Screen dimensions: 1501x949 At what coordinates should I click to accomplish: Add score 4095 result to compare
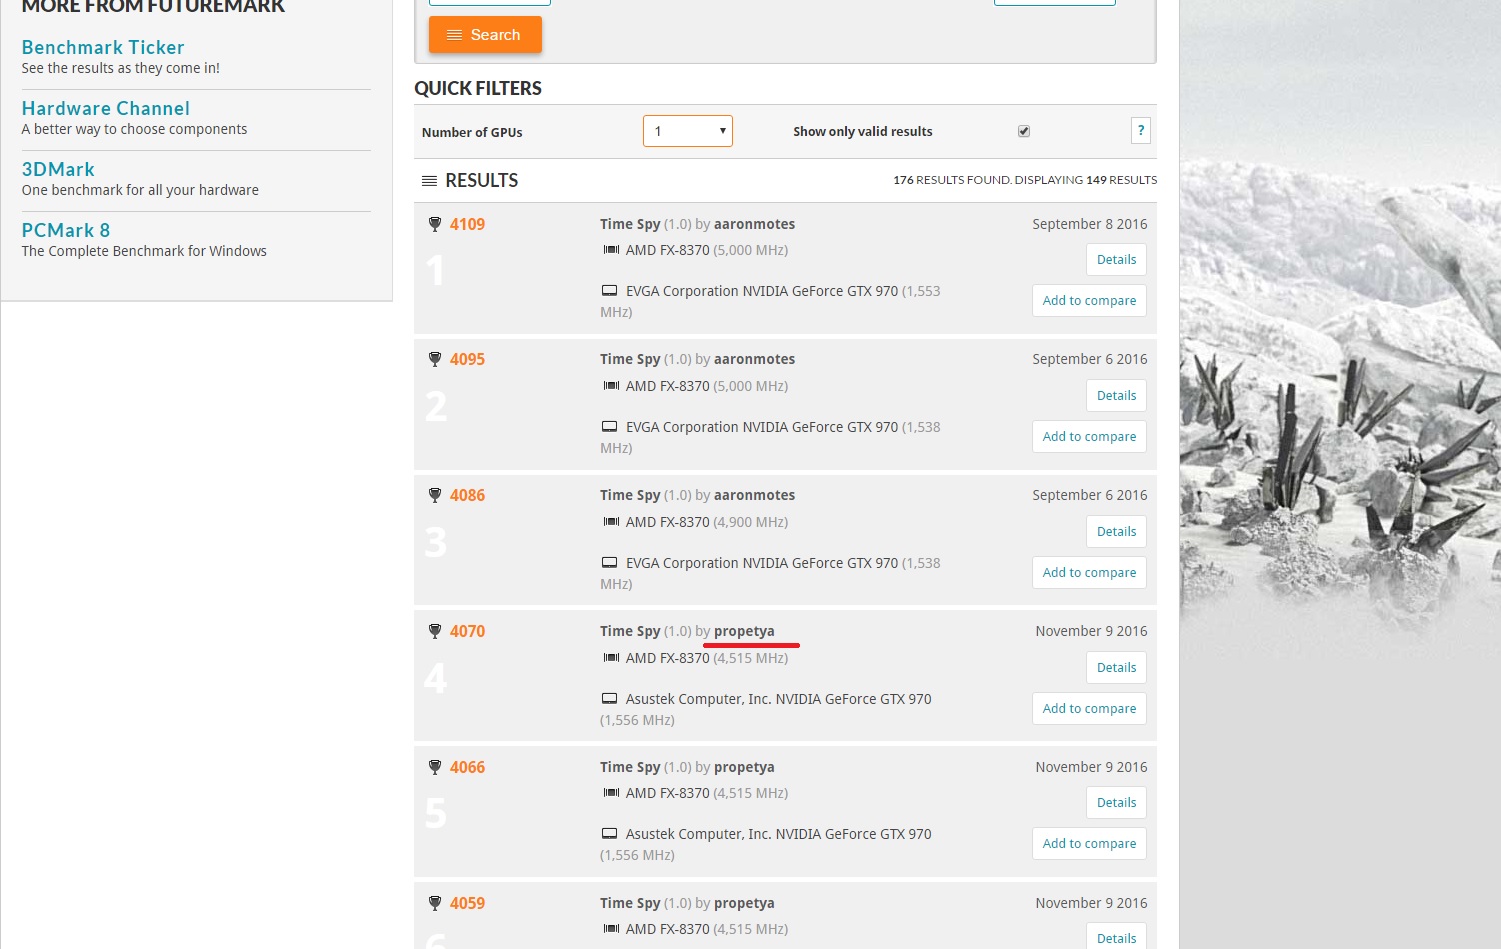click(x=1089, y=437)
